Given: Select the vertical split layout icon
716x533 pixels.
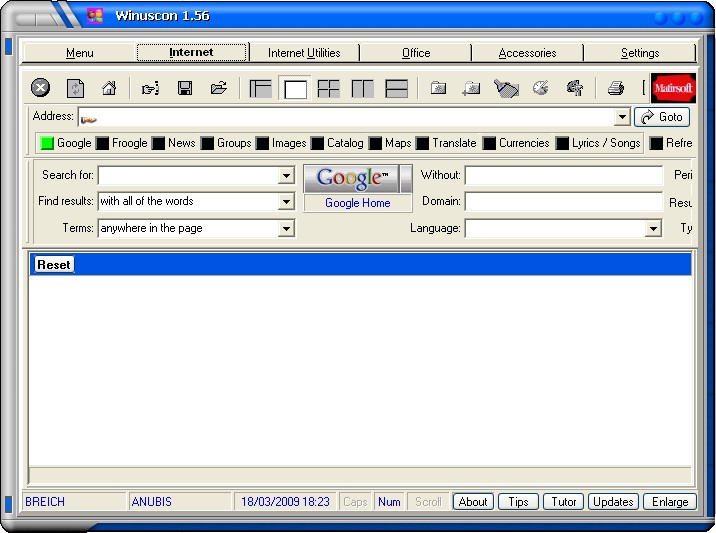Looking at the screenshot, I should tap(363, 89).
